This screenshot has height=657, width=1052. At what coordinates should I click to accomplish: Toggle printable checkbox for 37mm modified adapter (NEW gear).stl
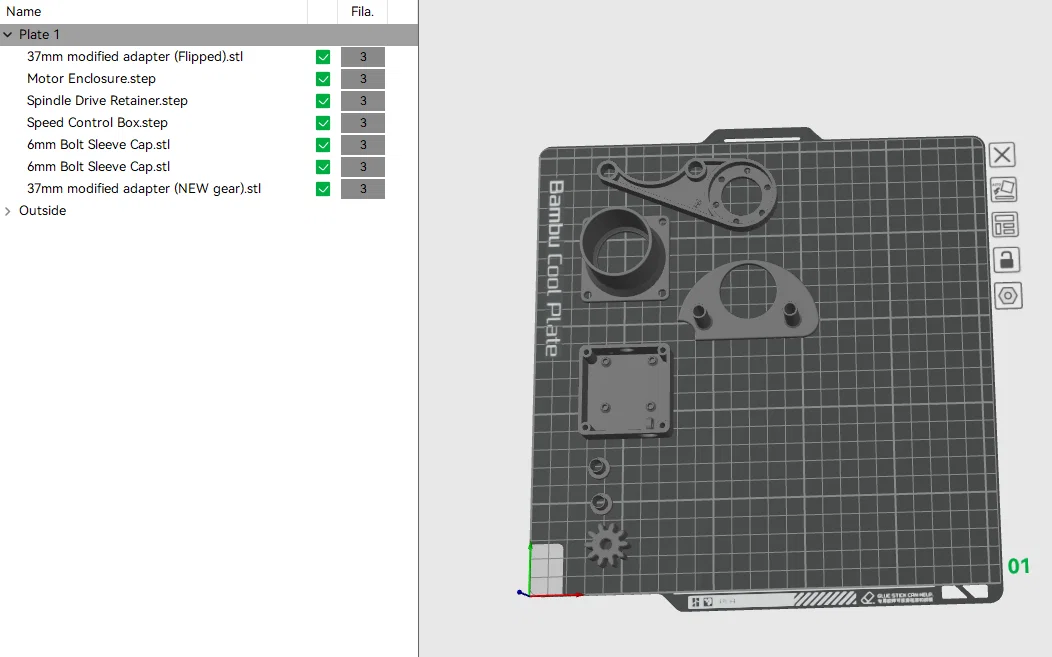(x=323, y=189)
